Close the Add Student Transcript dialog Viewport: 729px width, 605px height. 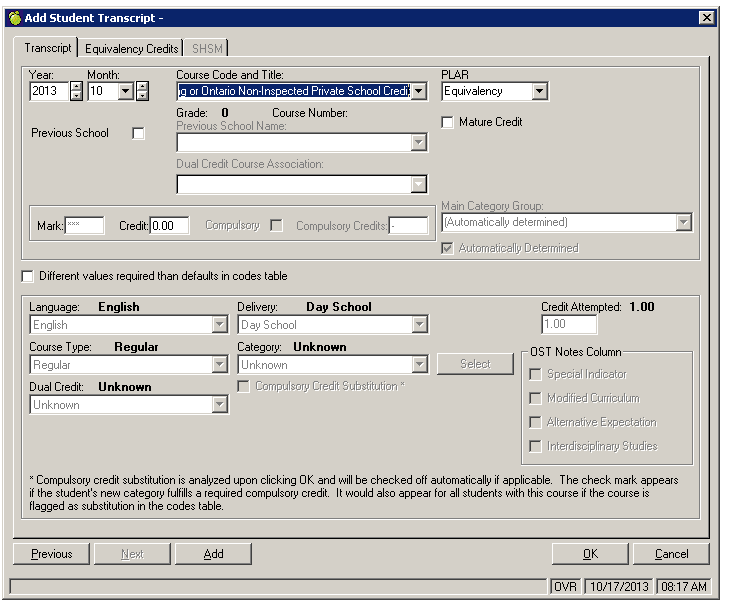click(x=706, y=17)
